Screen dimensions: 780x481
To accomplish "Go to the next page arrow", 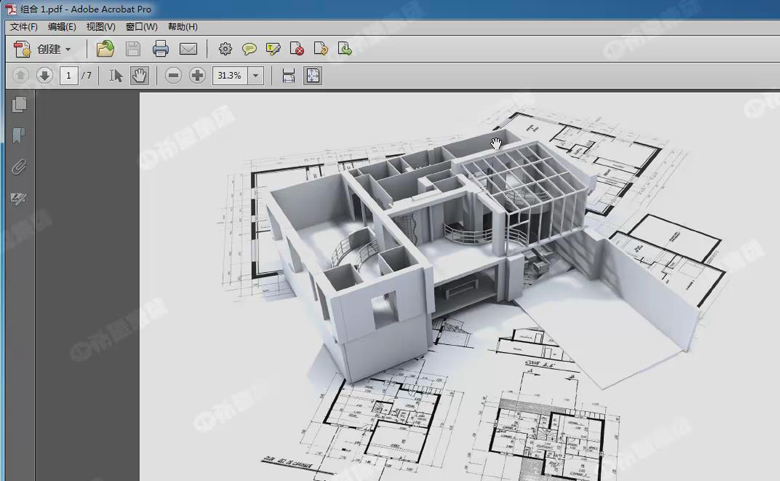I will (x=44, y=76).
